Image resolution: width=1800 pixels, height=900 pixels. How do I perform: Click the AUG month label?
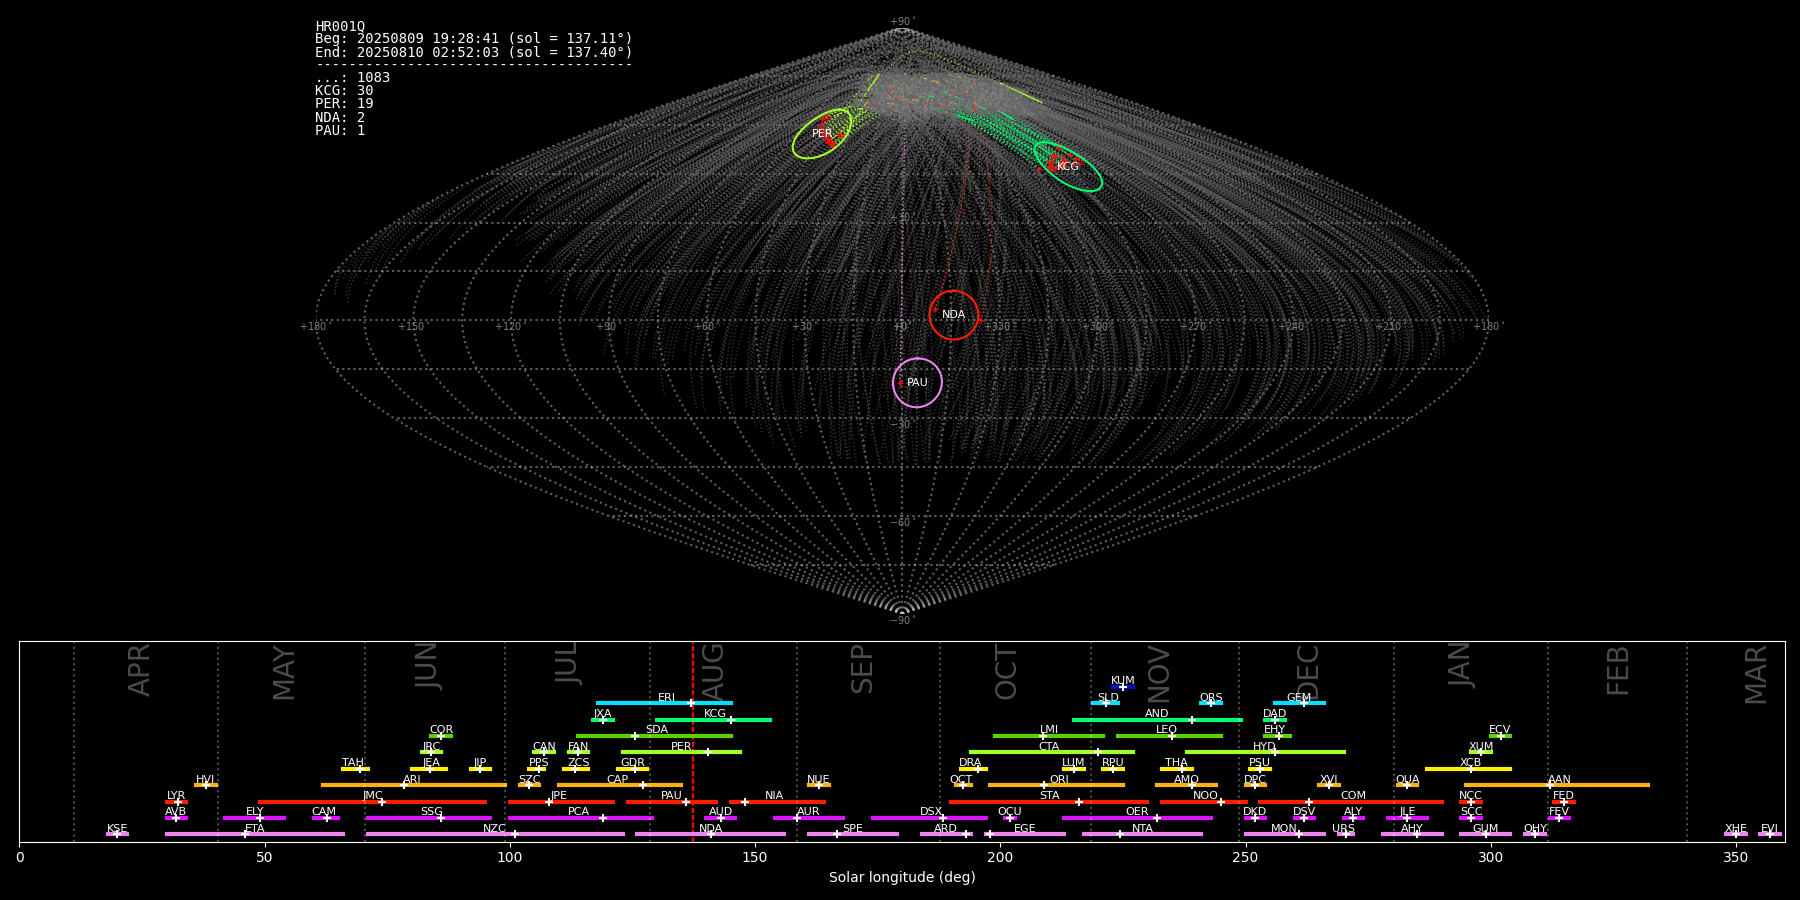(713, 672)
